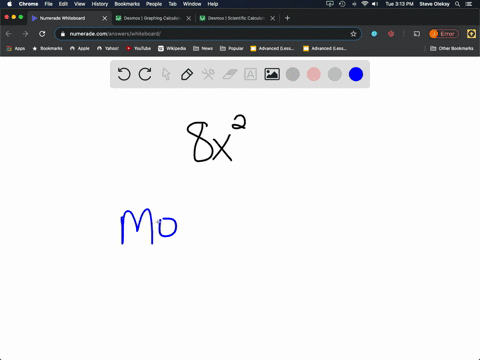Open the History menu
Screen dimensions: 480x360
100,4
